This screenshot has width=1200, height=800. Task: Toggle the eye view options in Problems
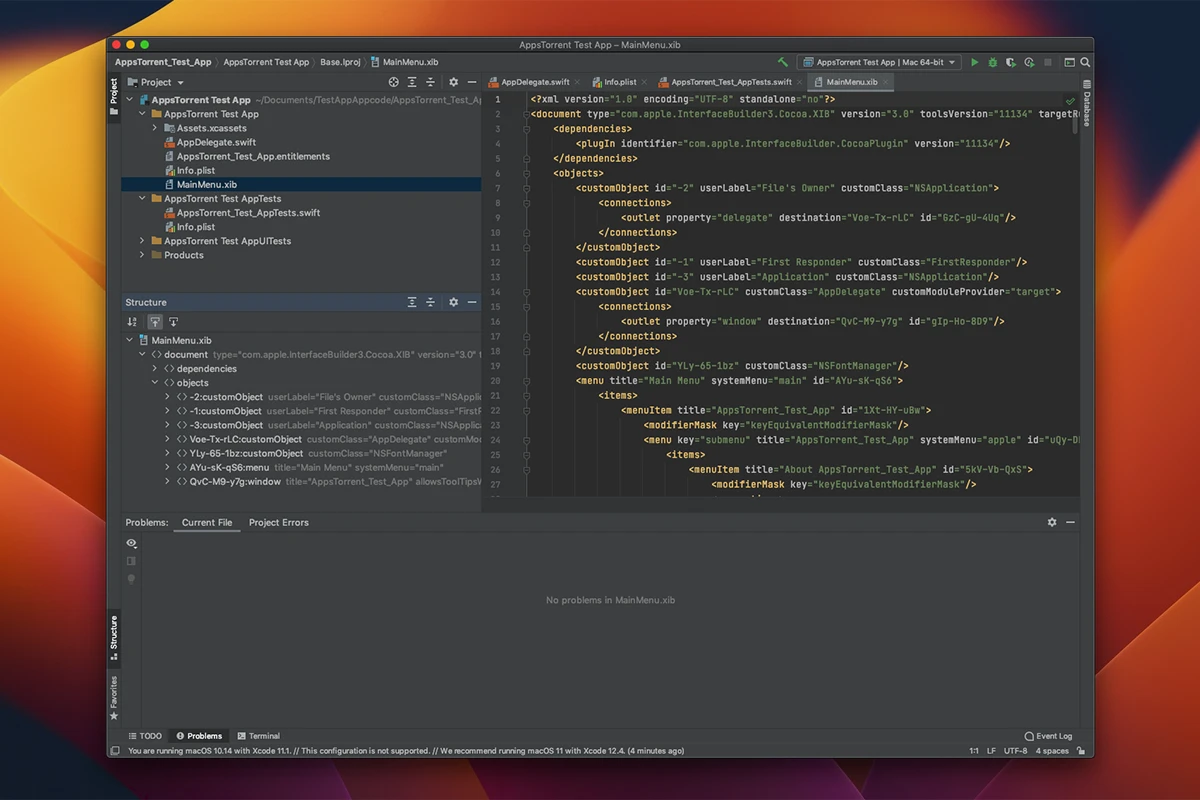tap(131, 543)
